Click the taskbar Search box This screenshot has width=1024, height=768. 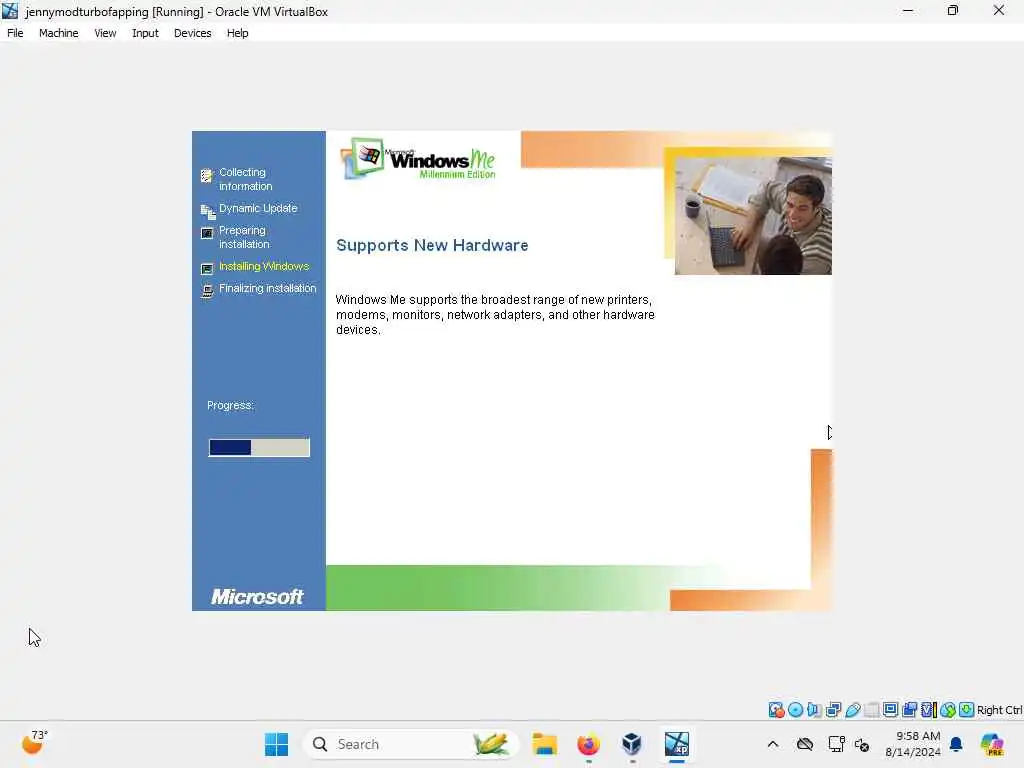pyautogui.click(x=411, y=744)
